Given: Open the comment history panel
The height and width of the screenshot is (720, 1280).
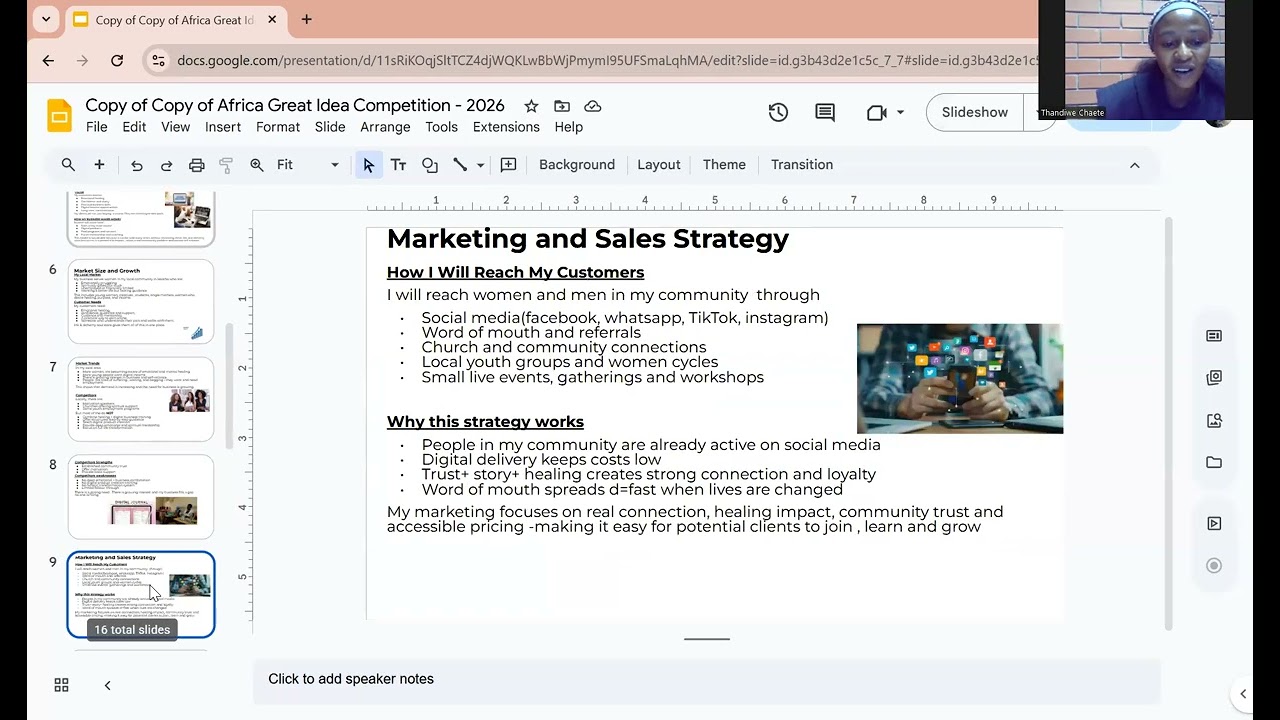Looking at the screenshot, I should pos(825,113).
